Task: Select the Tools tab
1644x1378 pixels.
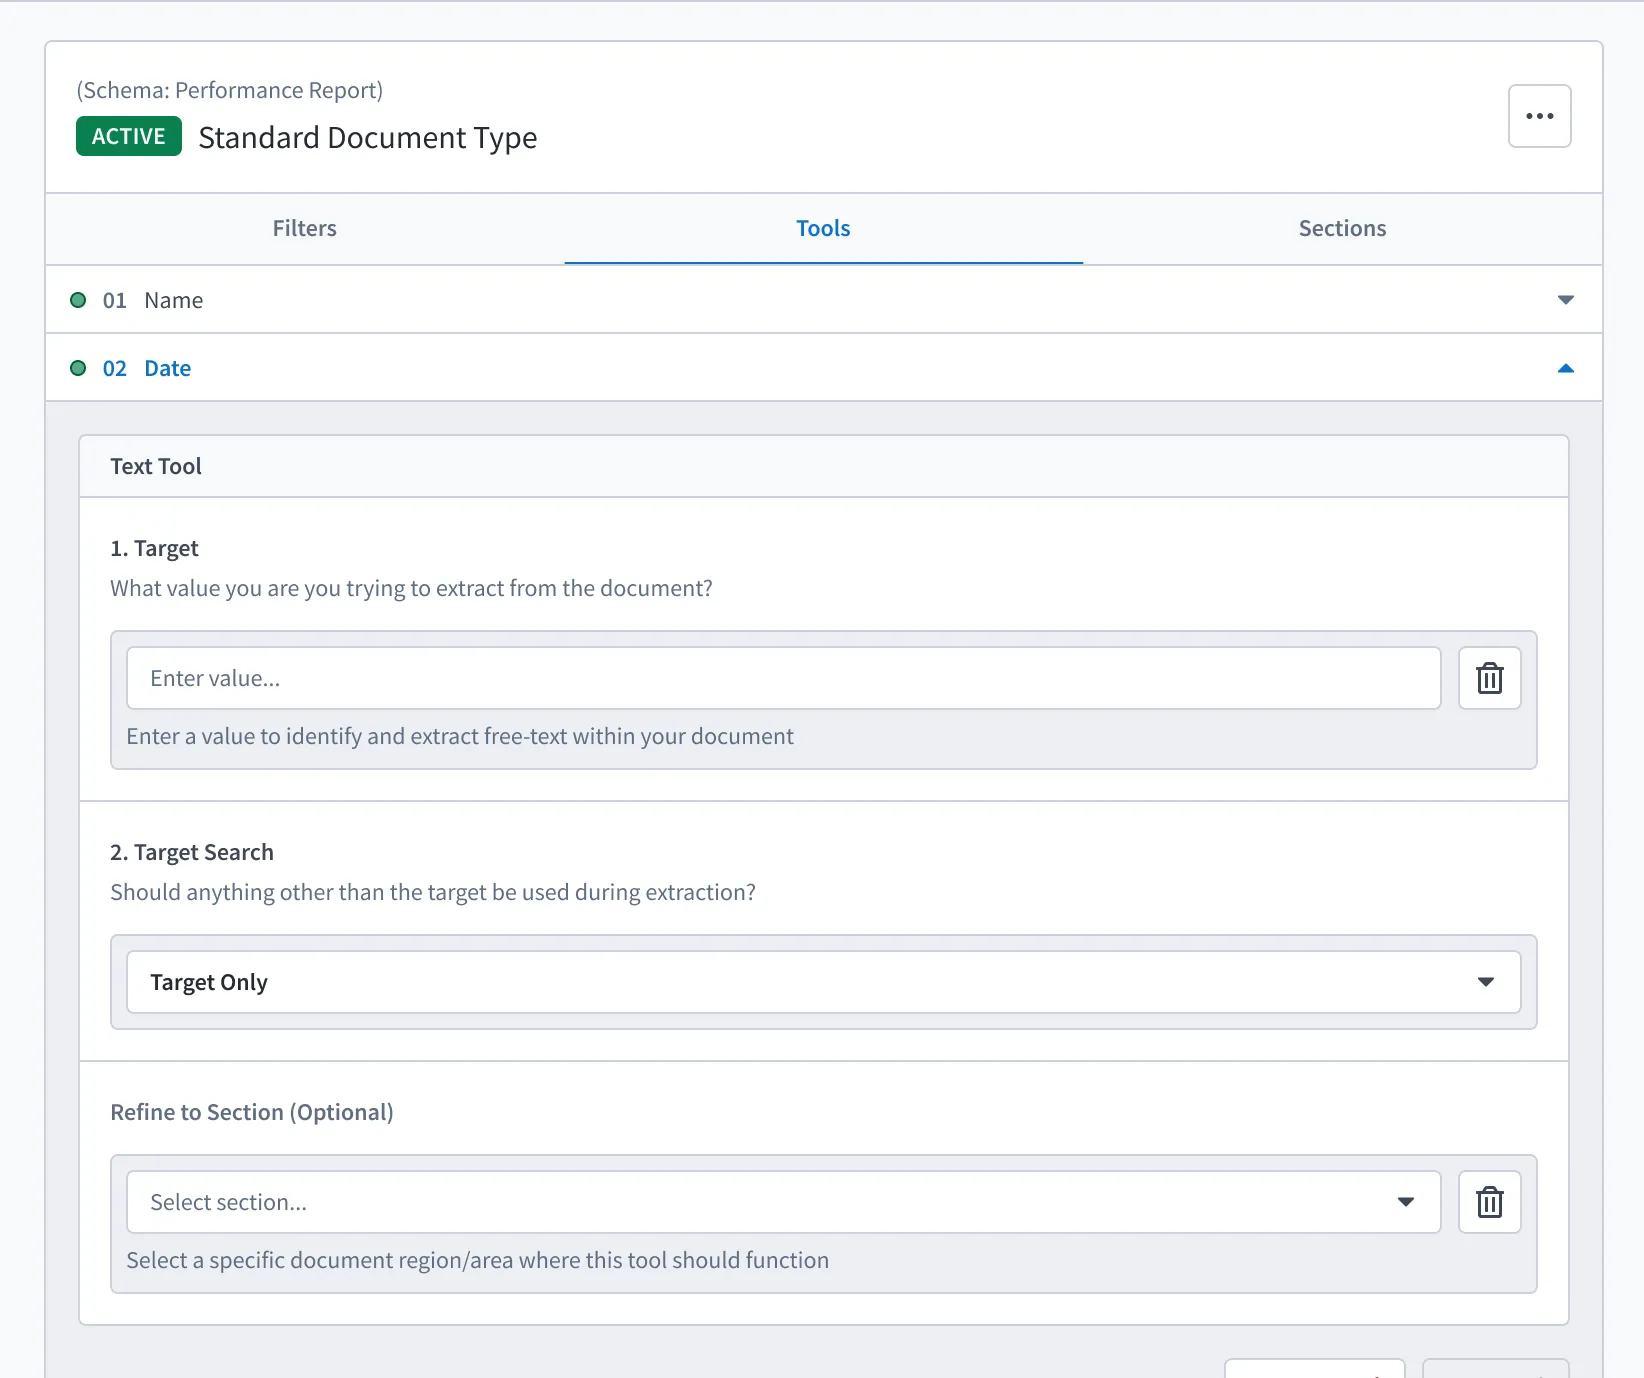Action: click(823, 228)
